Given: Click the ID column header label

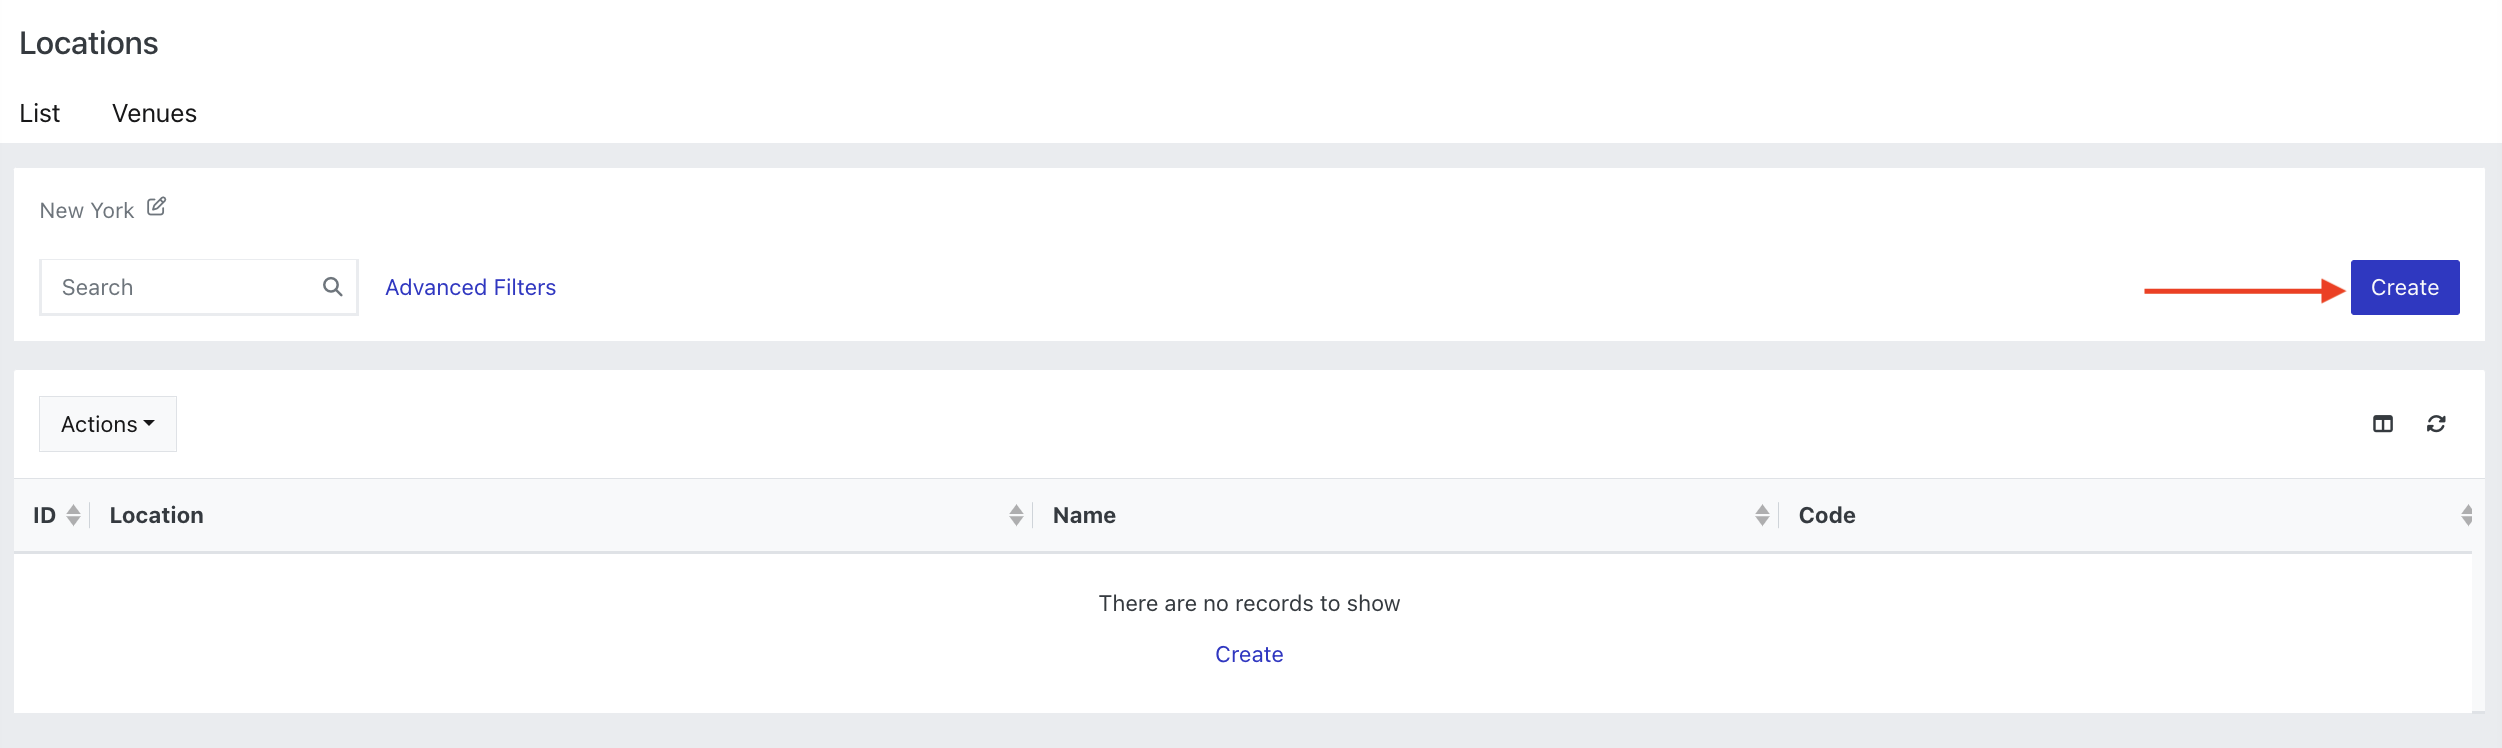Looking at the screenshot, I should 45,515.
